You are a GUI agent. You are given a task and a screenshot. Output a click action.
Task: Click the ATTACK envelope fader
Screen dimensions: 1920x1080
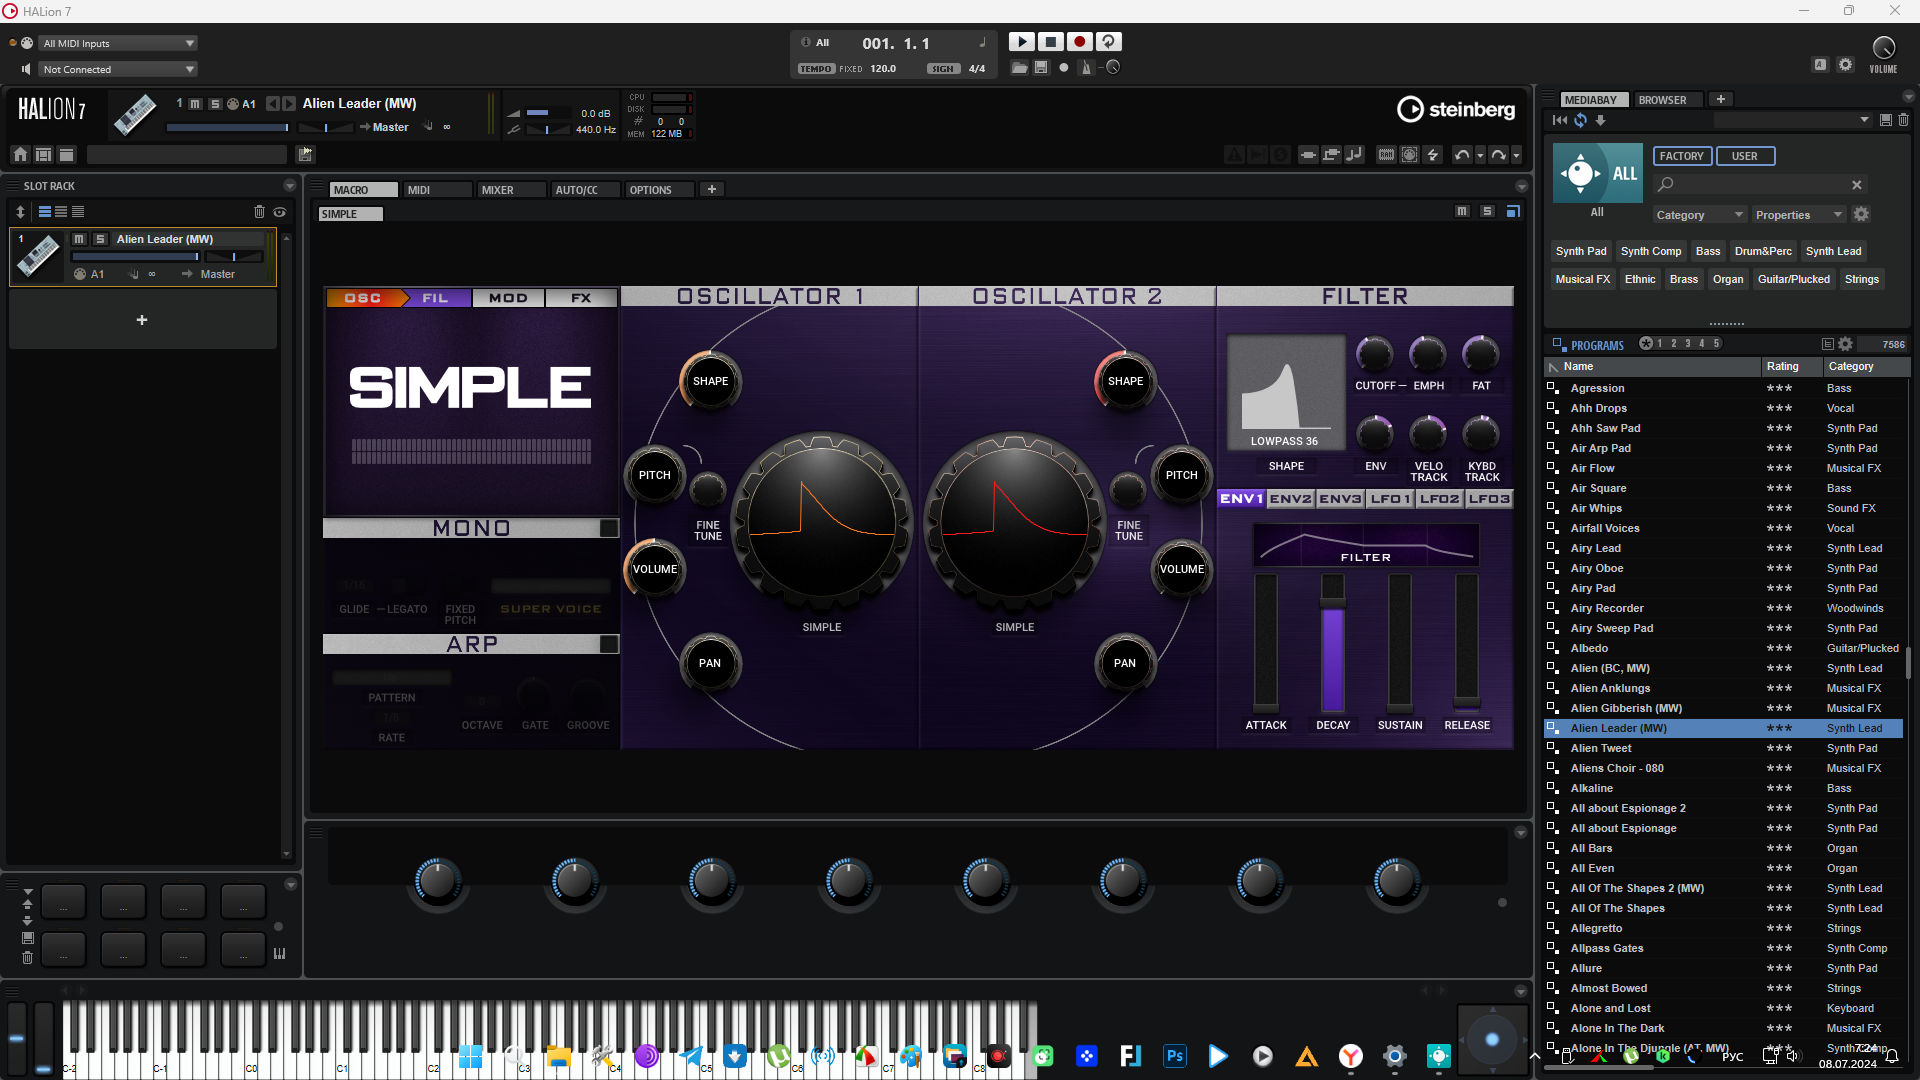pyautogui.click(x=1266, y=642)
